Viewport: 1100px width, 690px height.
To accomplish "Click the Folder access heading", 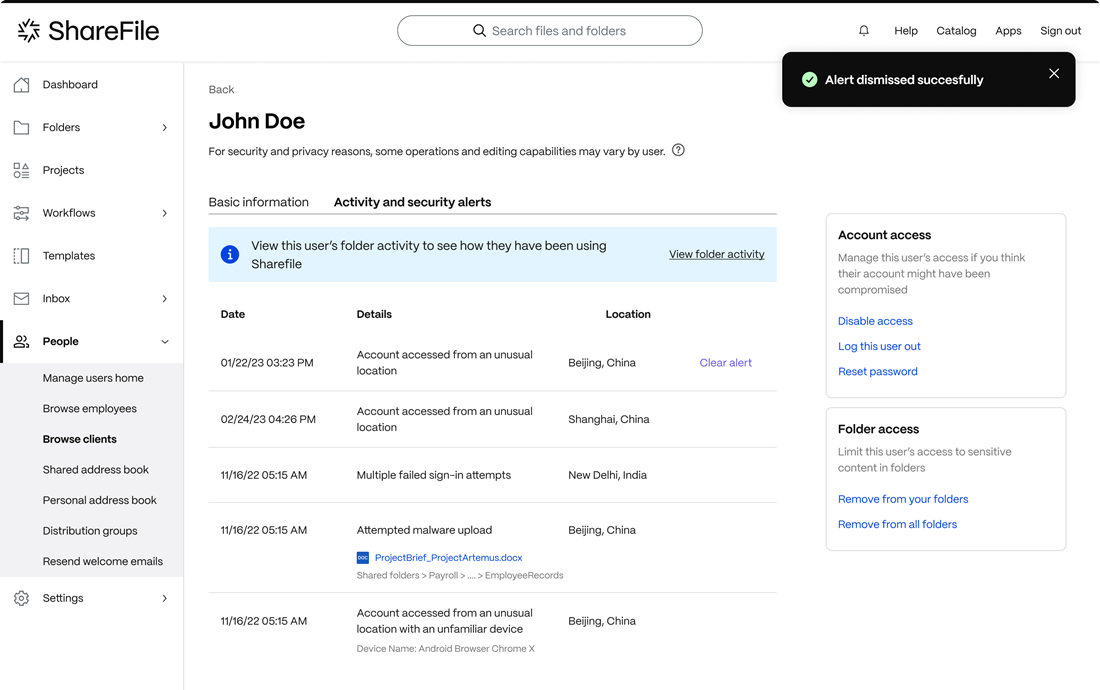I will (x=878, y=429).
